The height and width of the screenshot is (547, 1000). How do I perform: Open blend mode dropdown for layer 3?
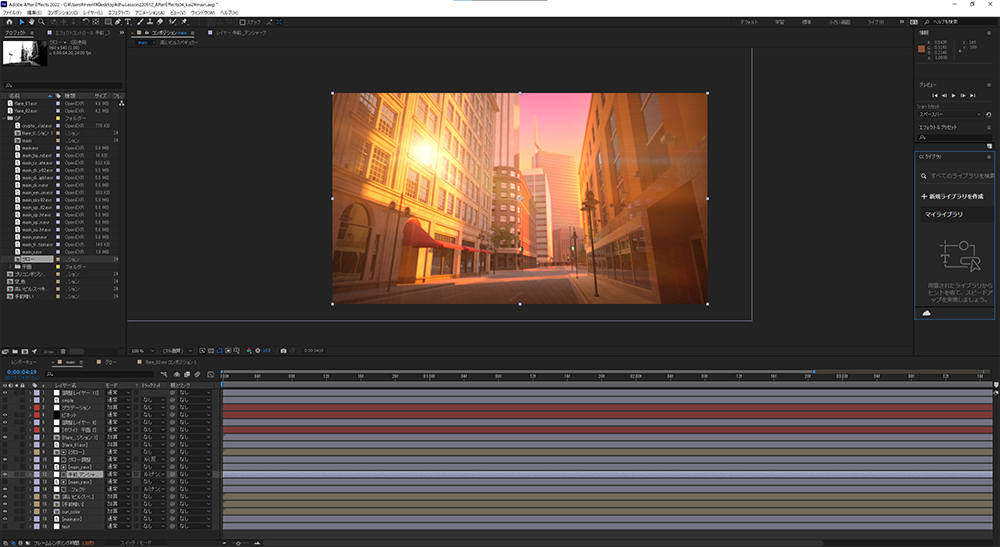coord(119,407)
